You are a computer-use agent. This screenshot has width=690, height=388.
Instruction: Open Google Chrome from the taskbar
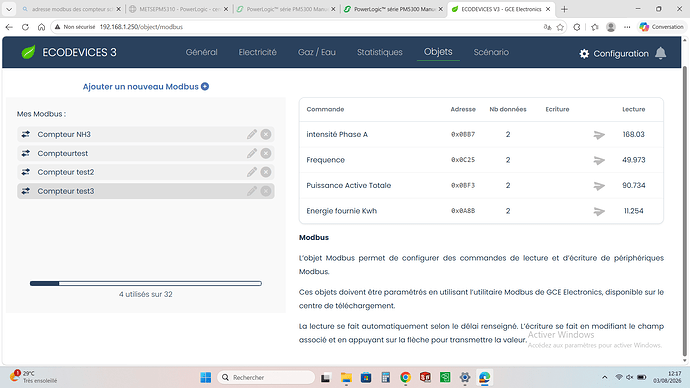[x=405, y=377]
